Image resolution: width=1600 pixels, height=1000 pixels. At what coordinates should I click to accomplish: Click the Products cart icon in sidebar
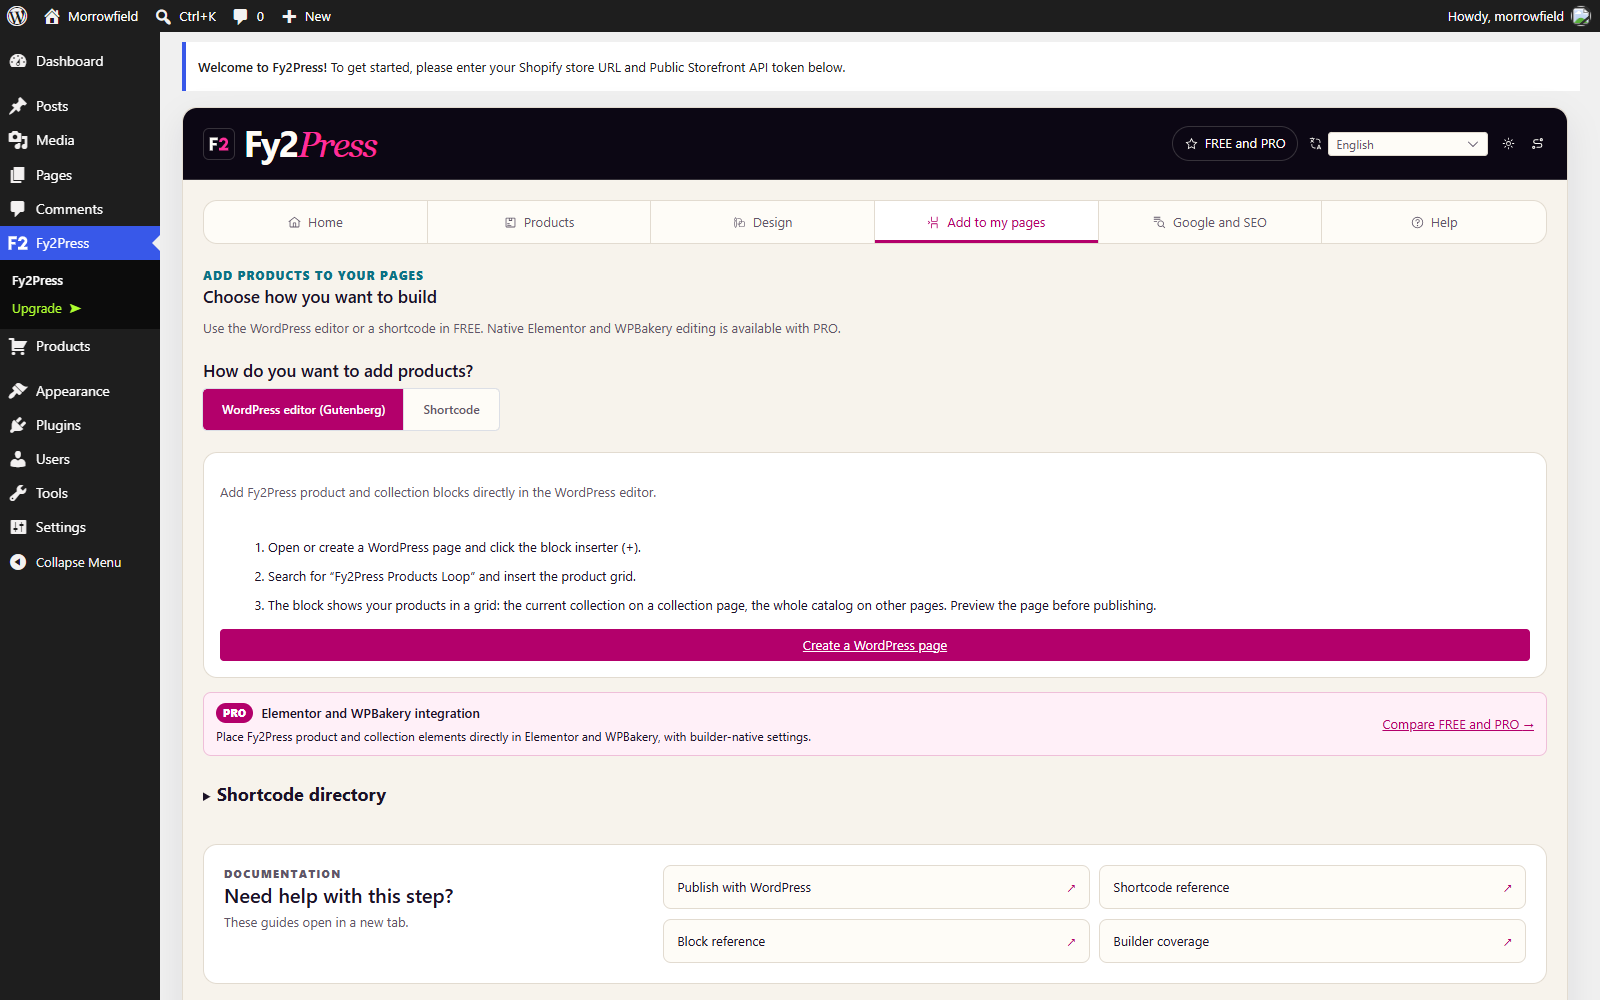pos(18,346)
